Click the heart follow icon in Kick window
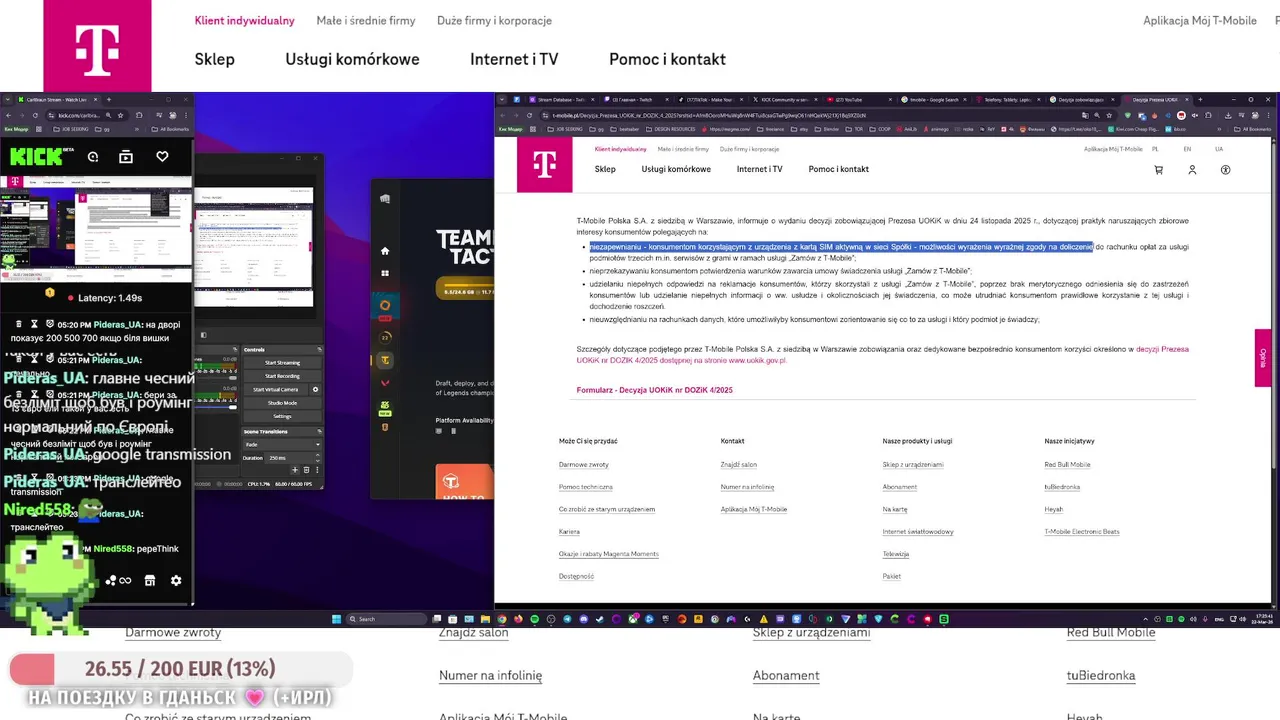The image size is (1280, 720). [162, 157]
